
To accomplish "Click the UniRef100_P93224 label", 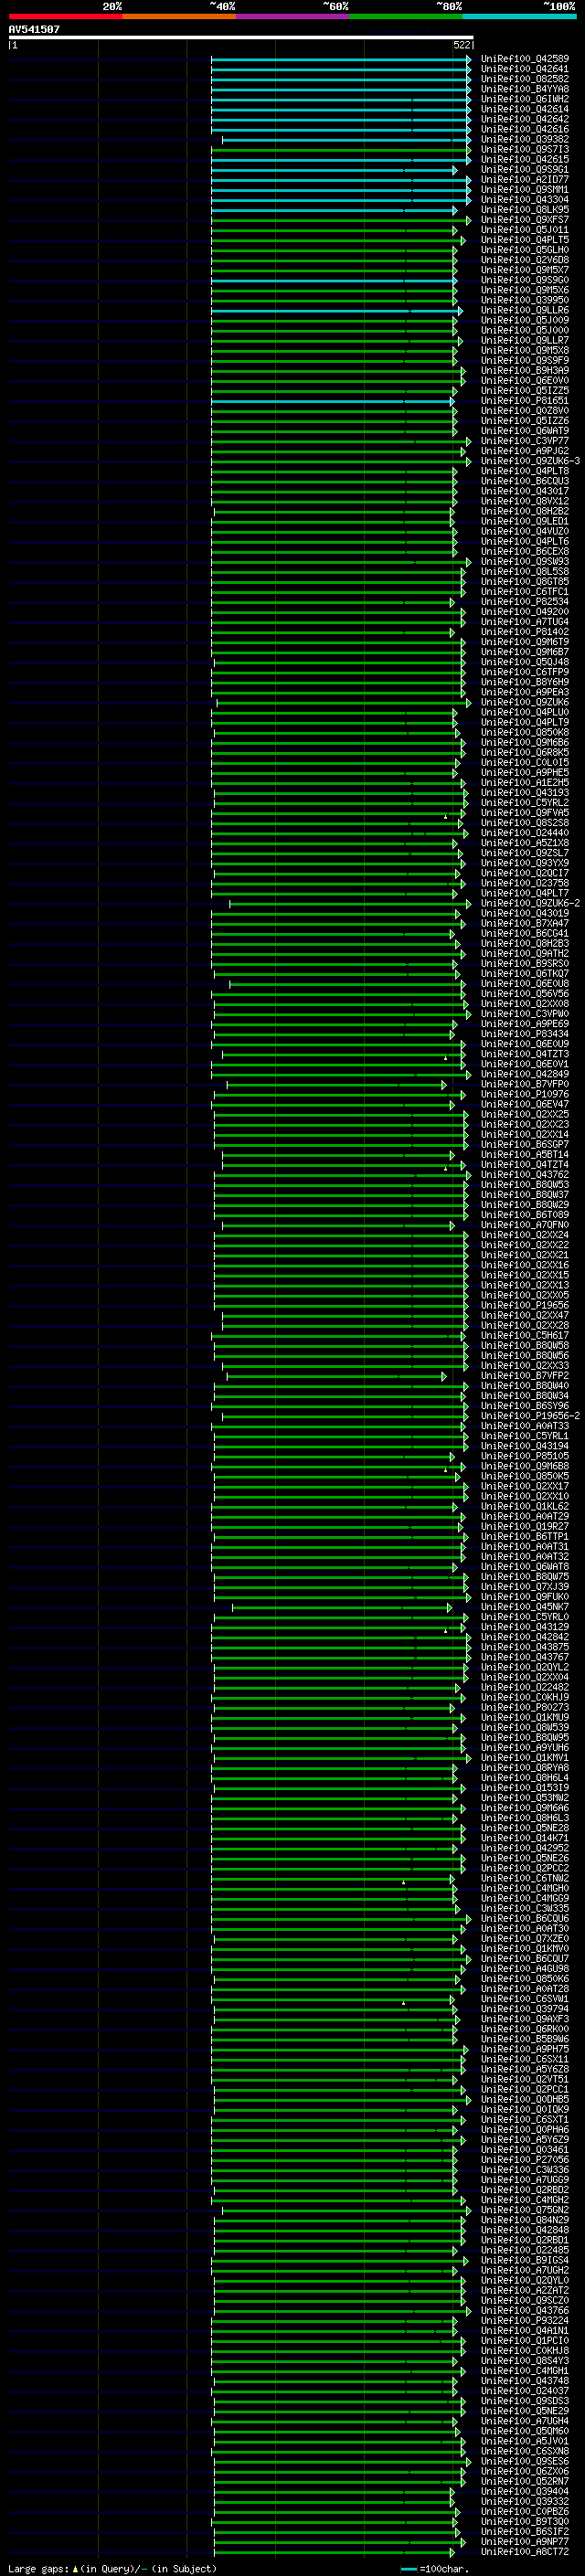I will (524, 2321).
